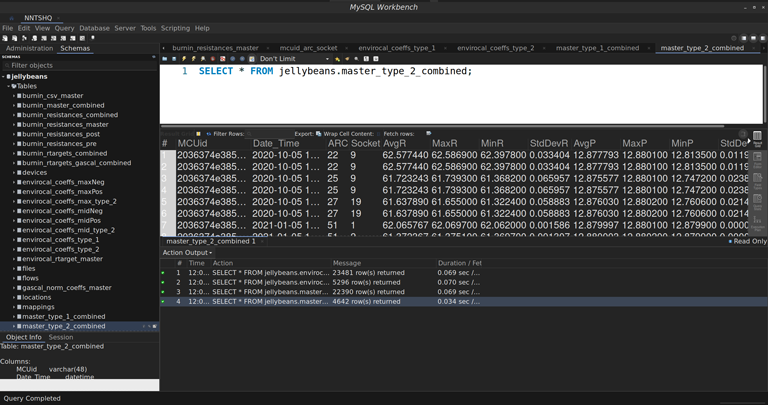
Task: Run EXPLAIN on the current statement
Action: click(x=203, y=59)
